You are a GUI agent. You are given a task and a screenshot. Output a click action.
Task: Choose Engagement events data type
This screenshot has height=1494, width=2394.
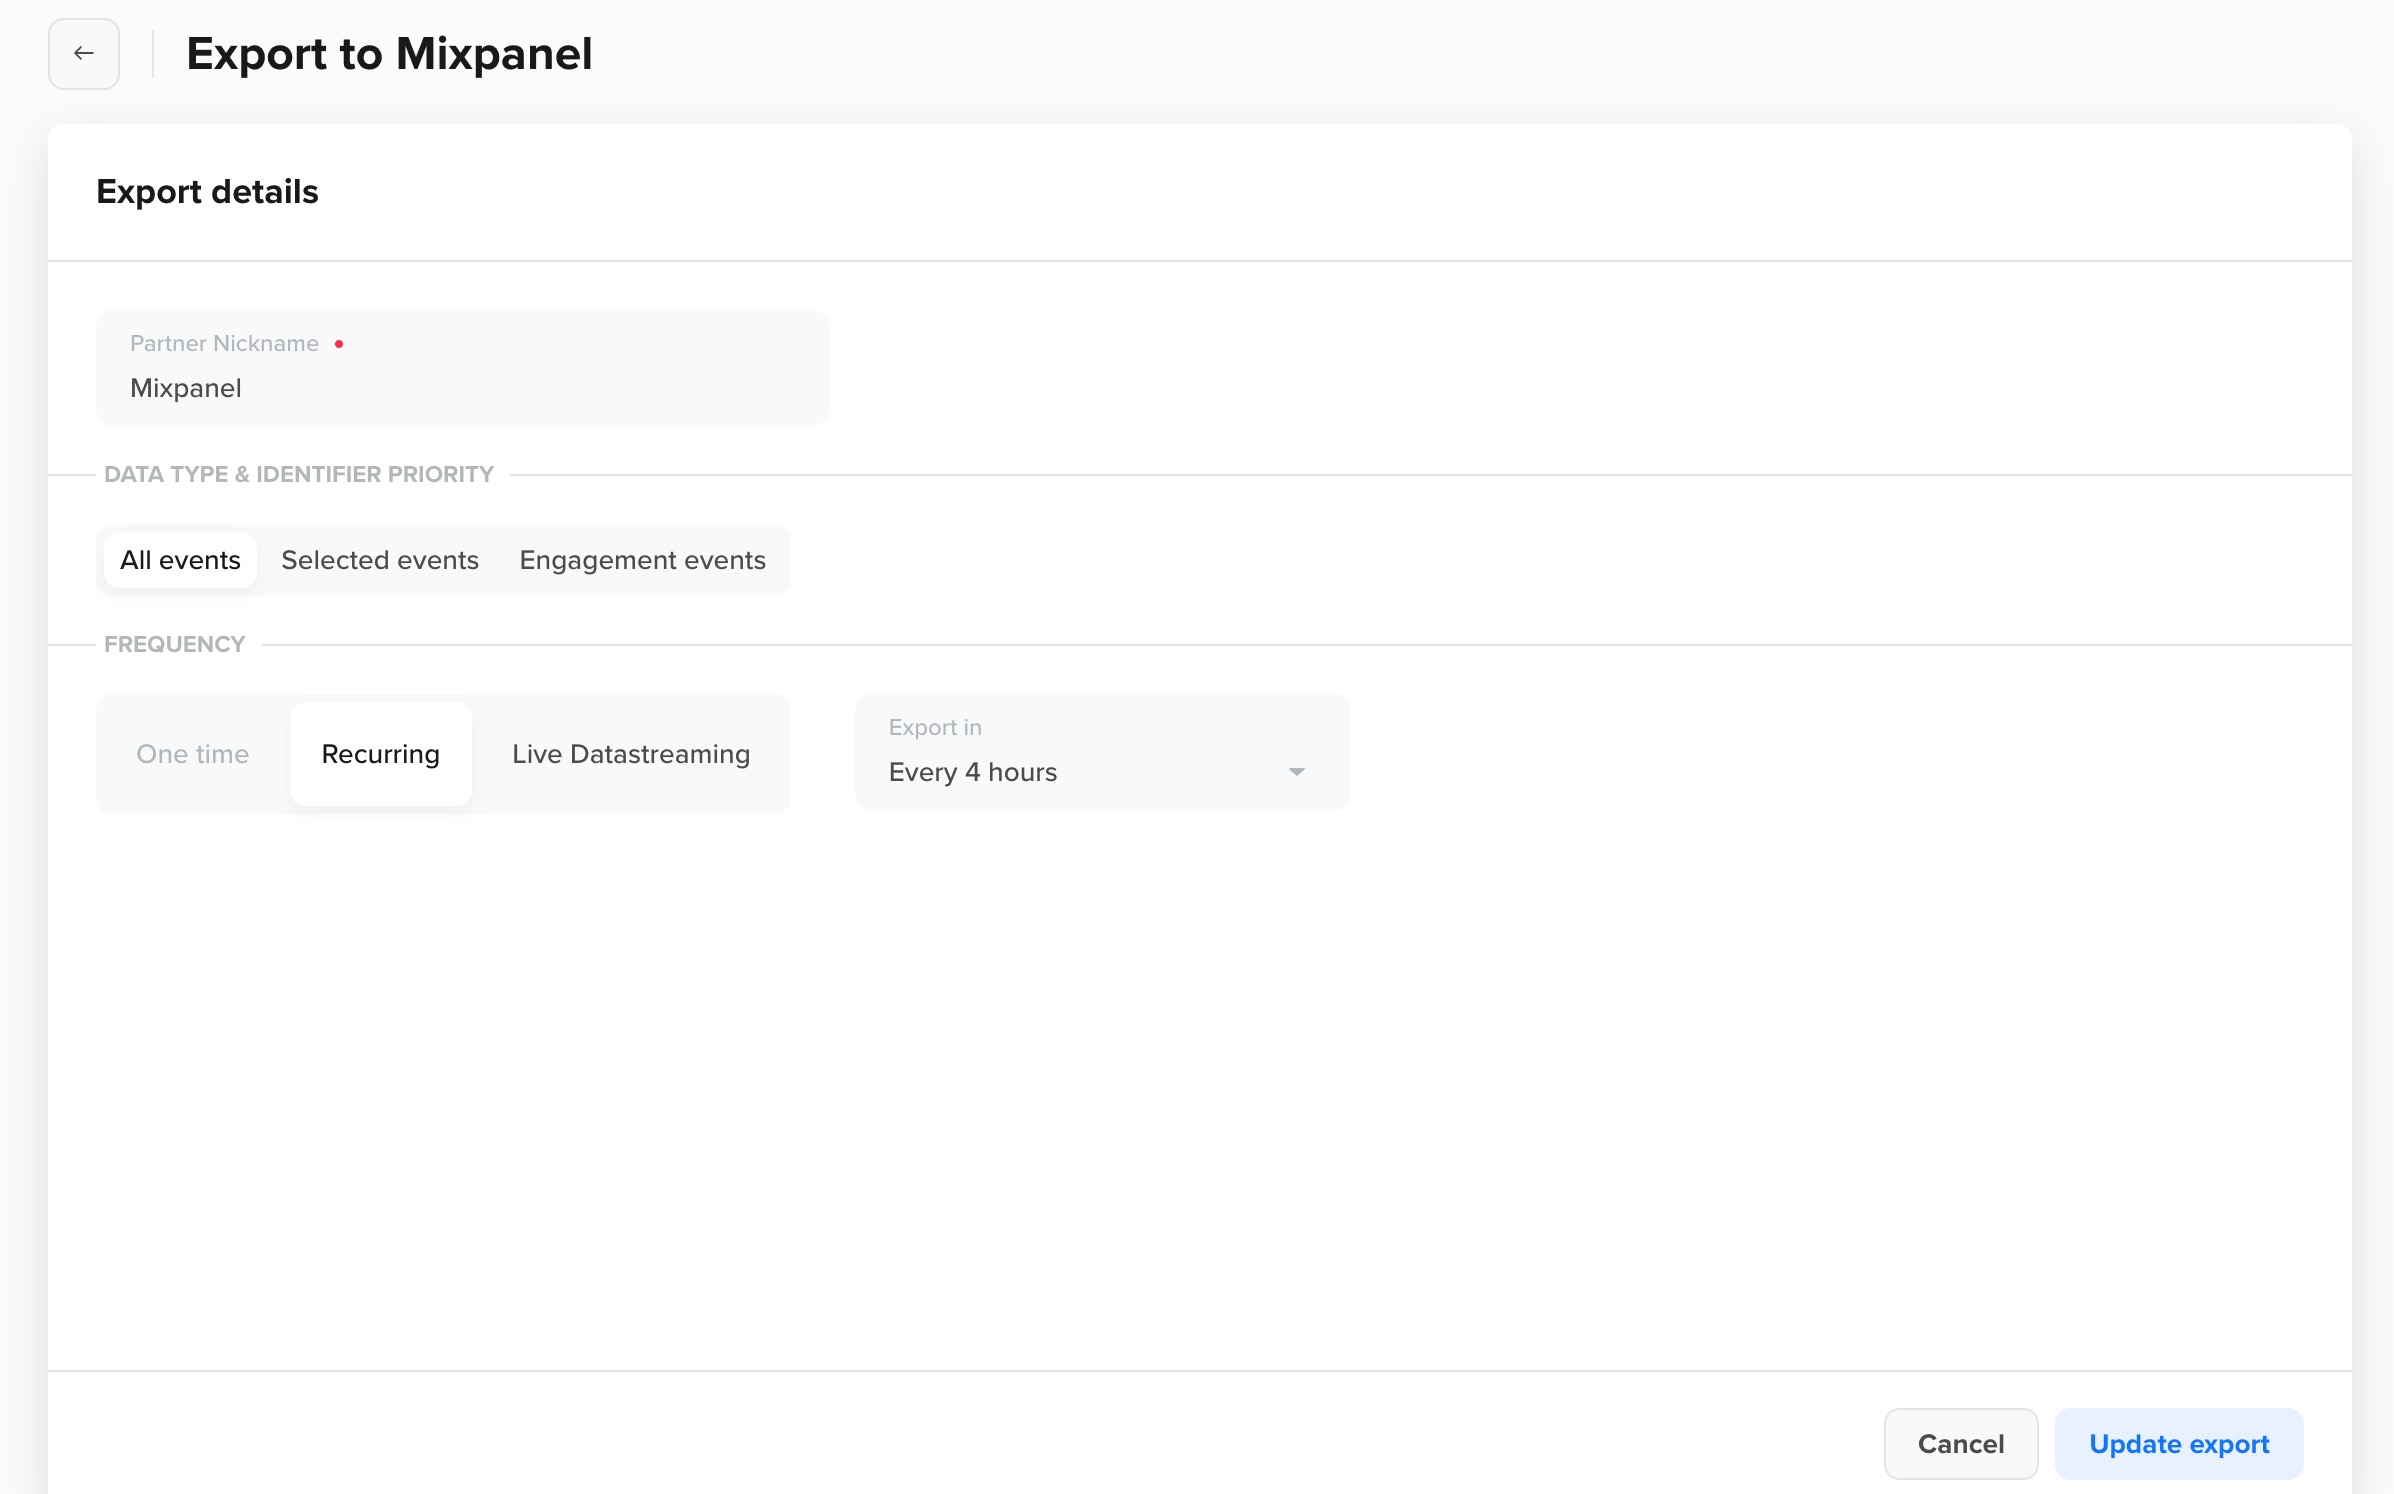click(642, 560)
